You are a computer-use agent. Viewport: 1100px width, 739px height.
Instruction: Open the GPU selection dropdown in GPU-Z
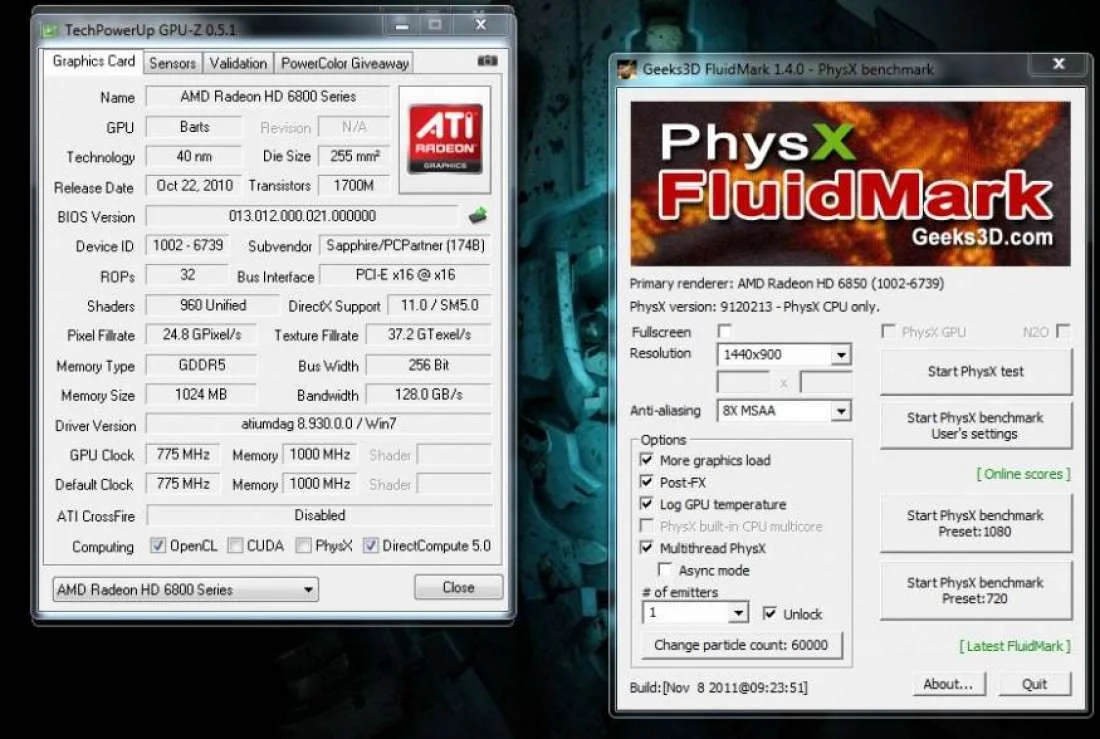pyautogui.click(x=185, y=590)
